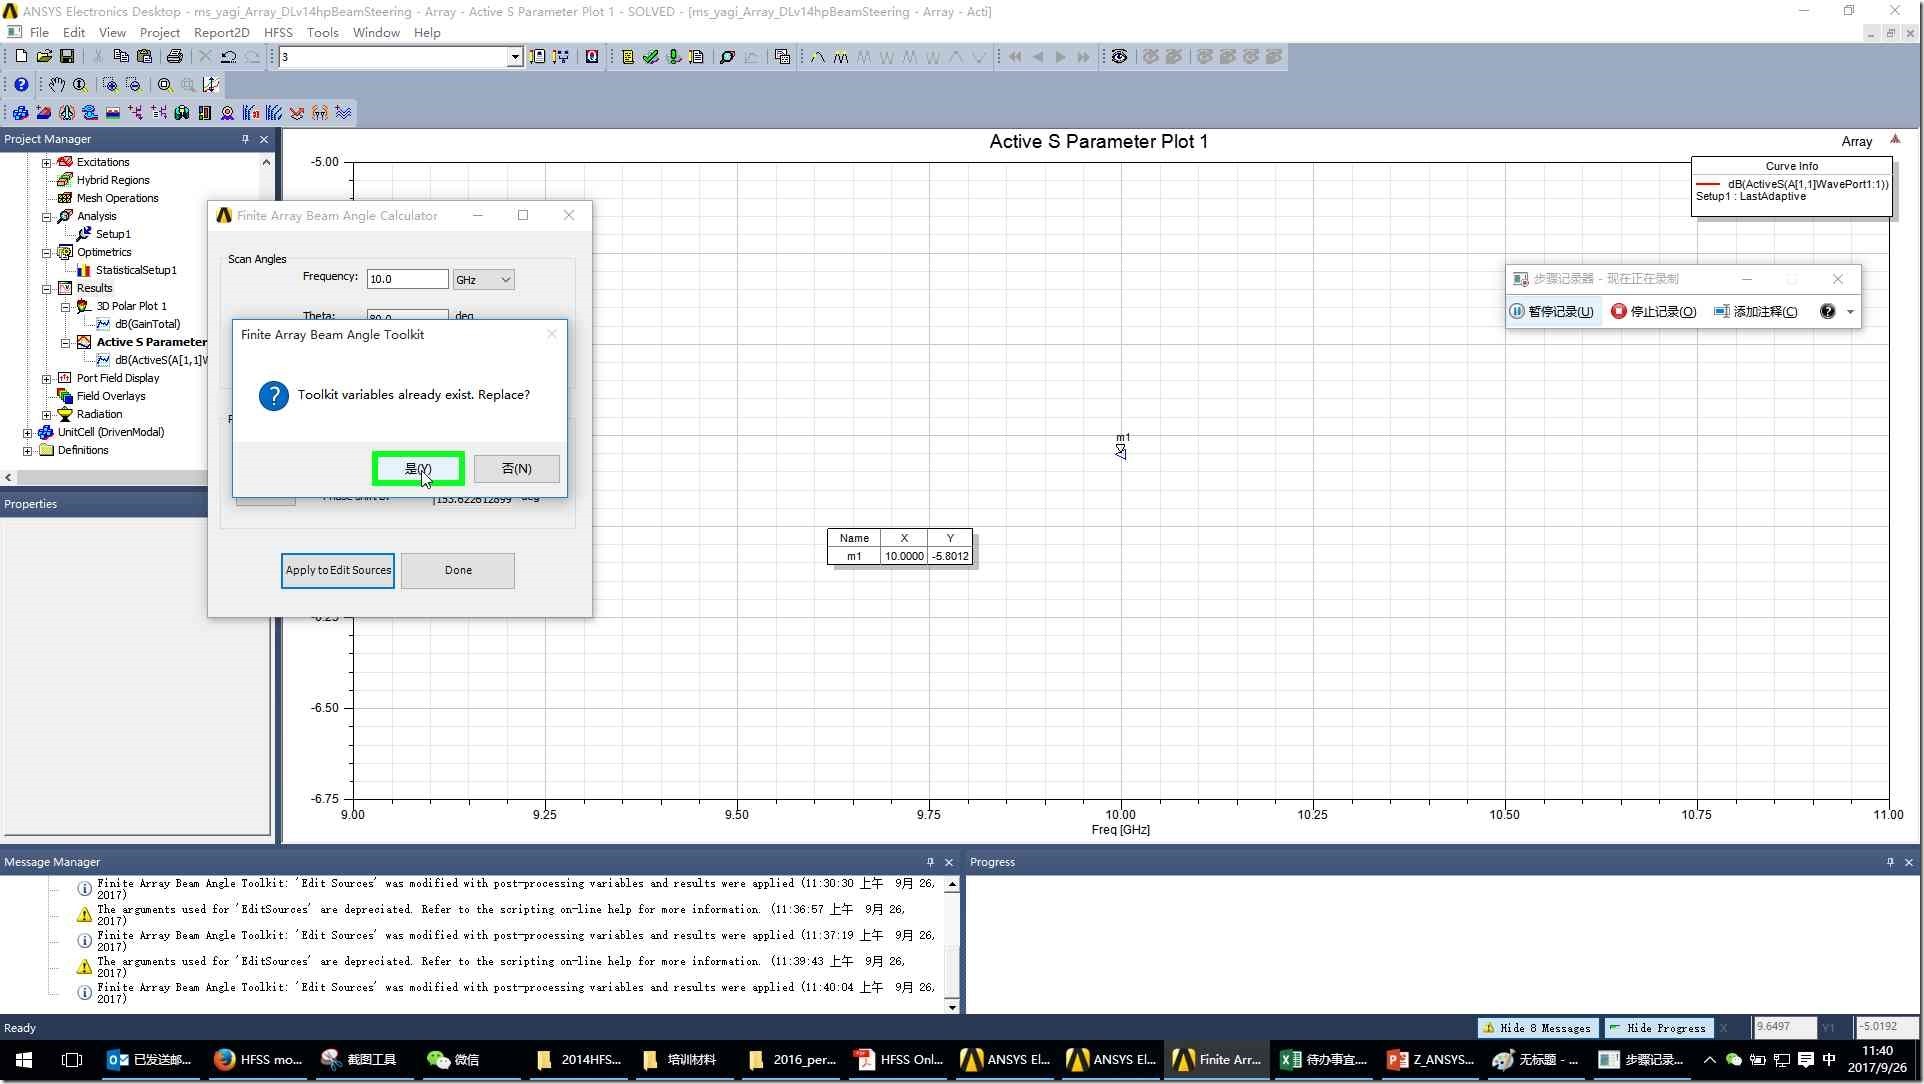Confirm replace with the 是(Y) button
Viewport: 1924px width, 1084px height.
coord(418,468)
